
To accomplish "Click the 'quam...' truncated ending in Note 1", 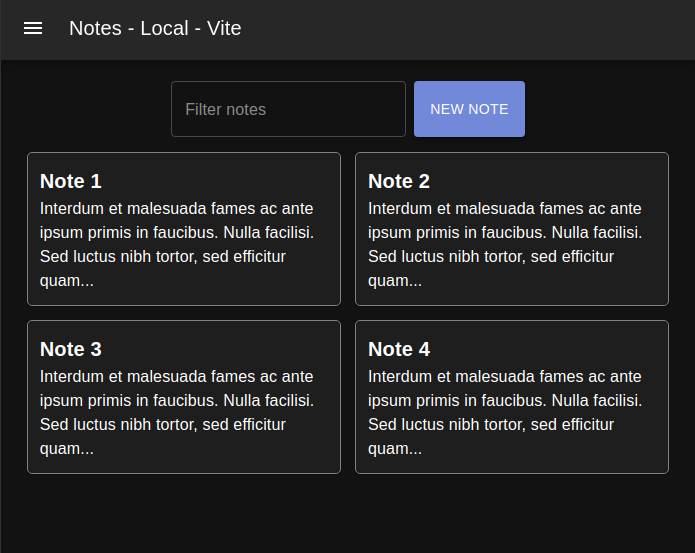I will pos(67,281).
